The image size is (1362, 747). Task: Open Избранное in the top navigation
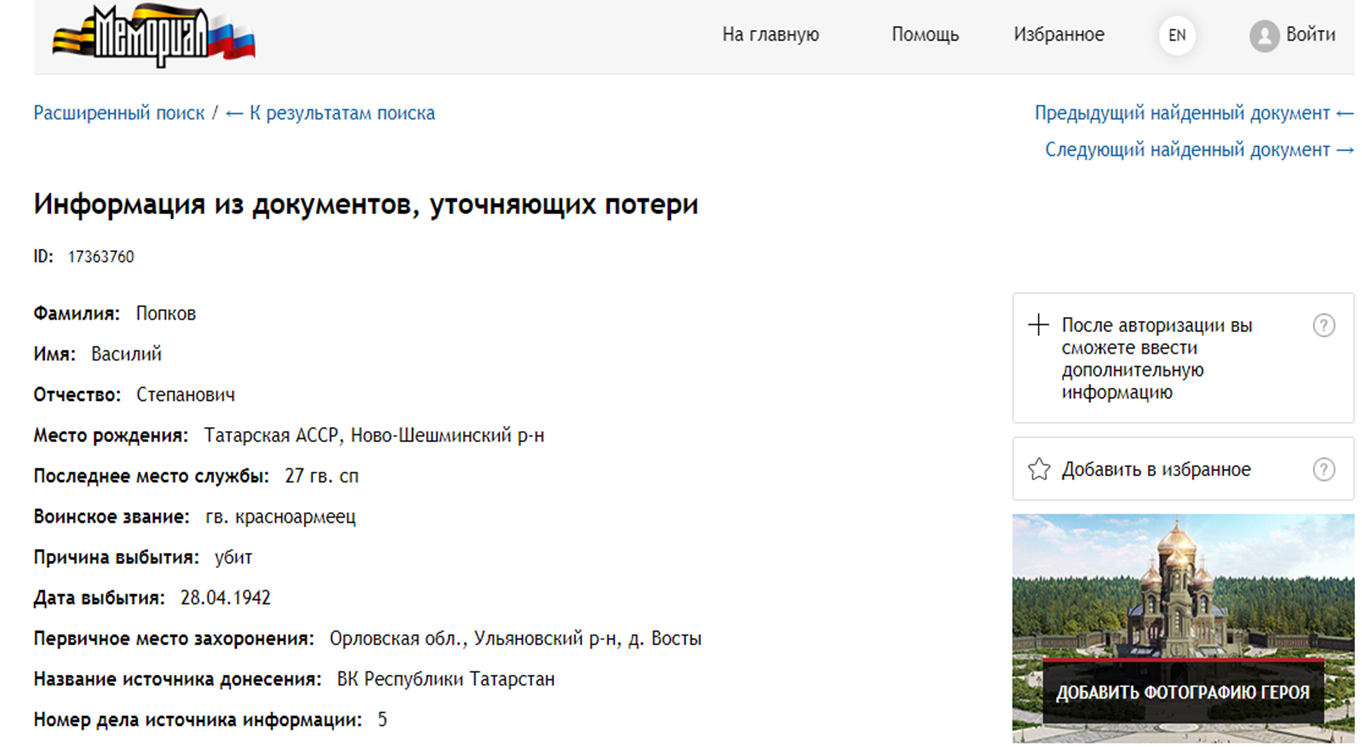point(1059,35)
